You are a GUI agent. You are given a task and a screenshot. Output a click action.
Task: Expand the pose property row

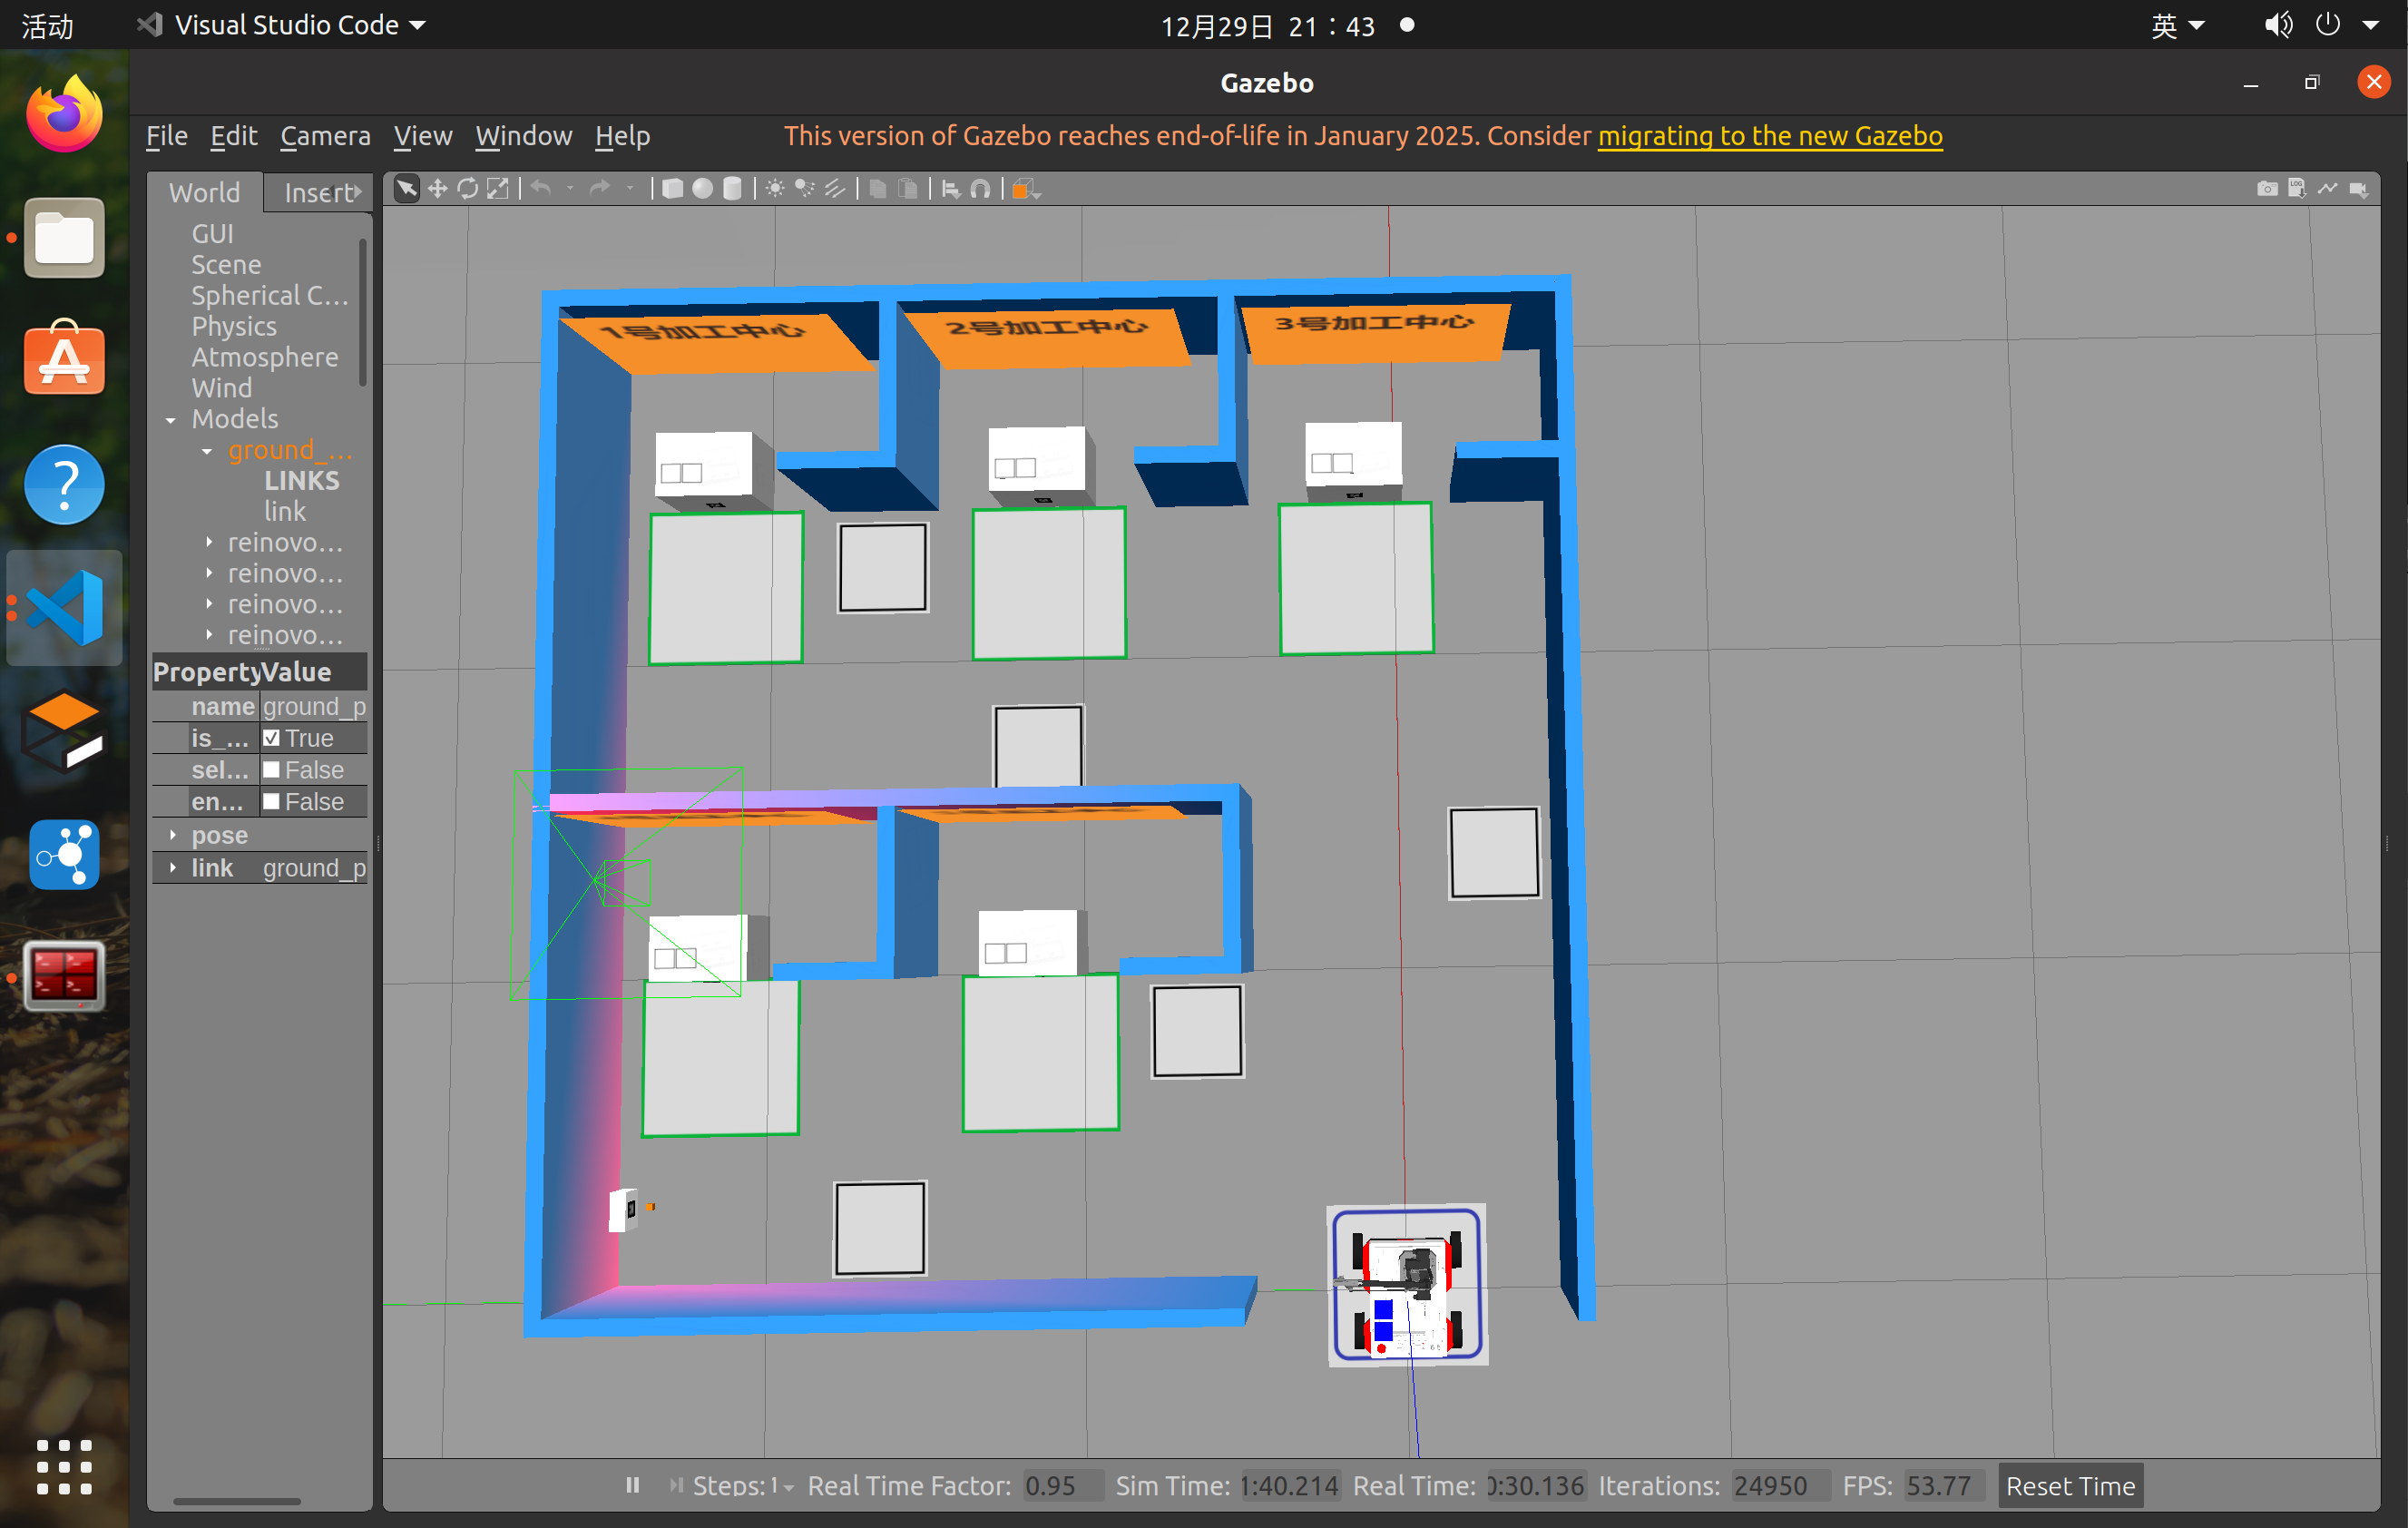[173, 835]
